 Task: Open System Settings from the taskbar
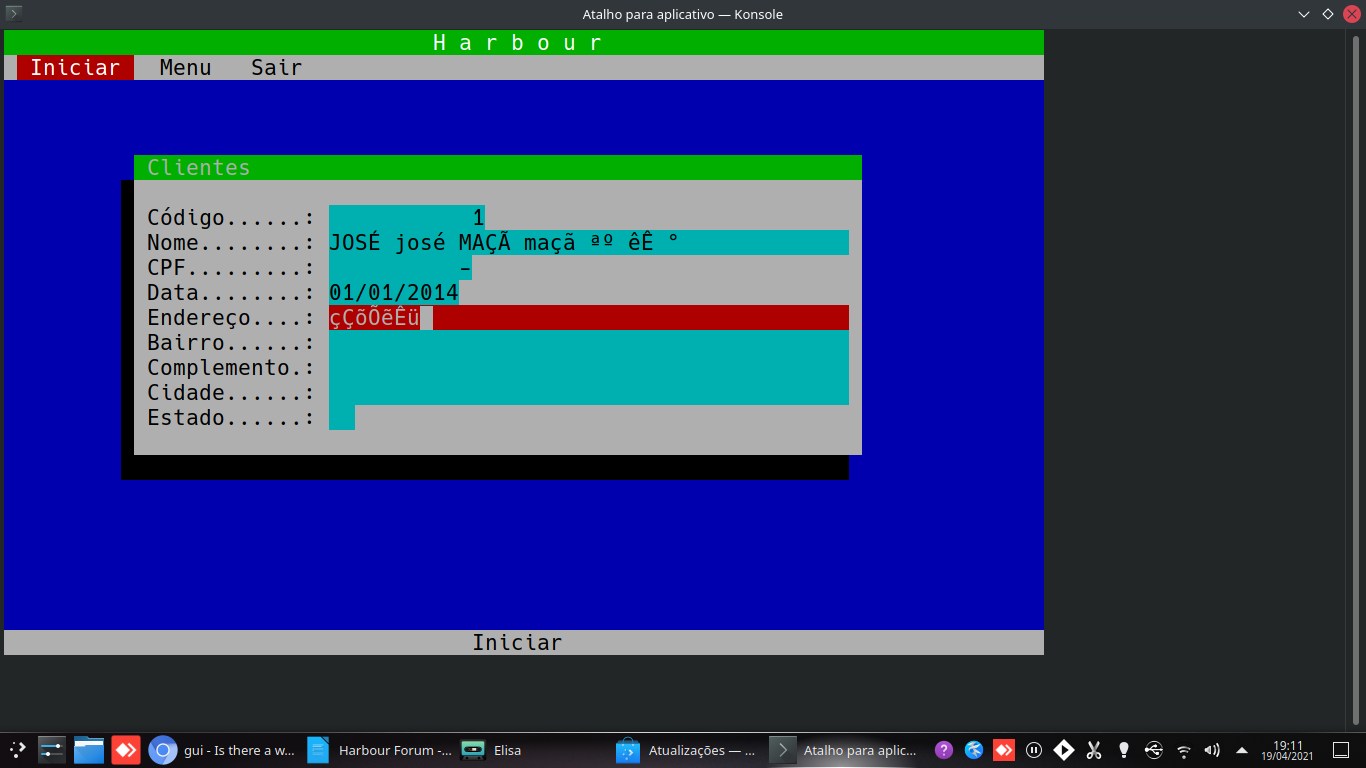point(52,750)
